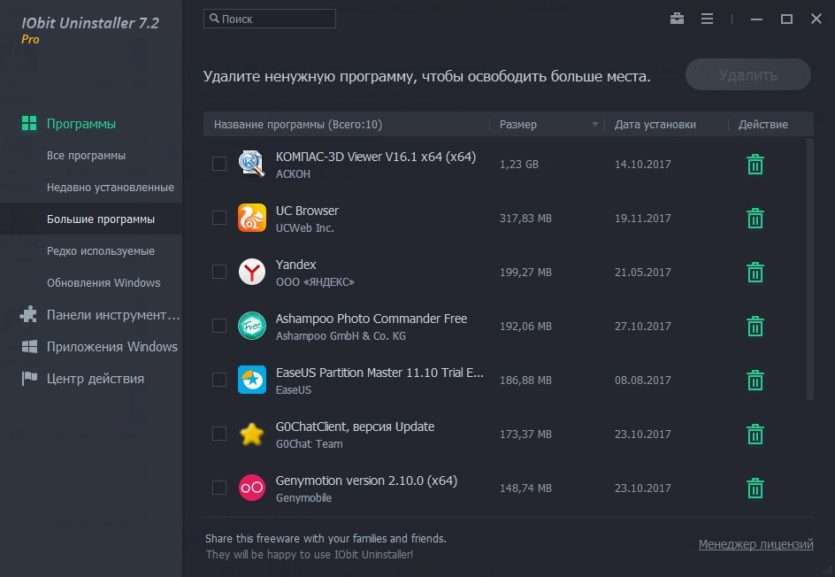The height and width of the screenshot is (577, 835).
Task: Click the Поиск search field
Action: click(x=269, y=19)
